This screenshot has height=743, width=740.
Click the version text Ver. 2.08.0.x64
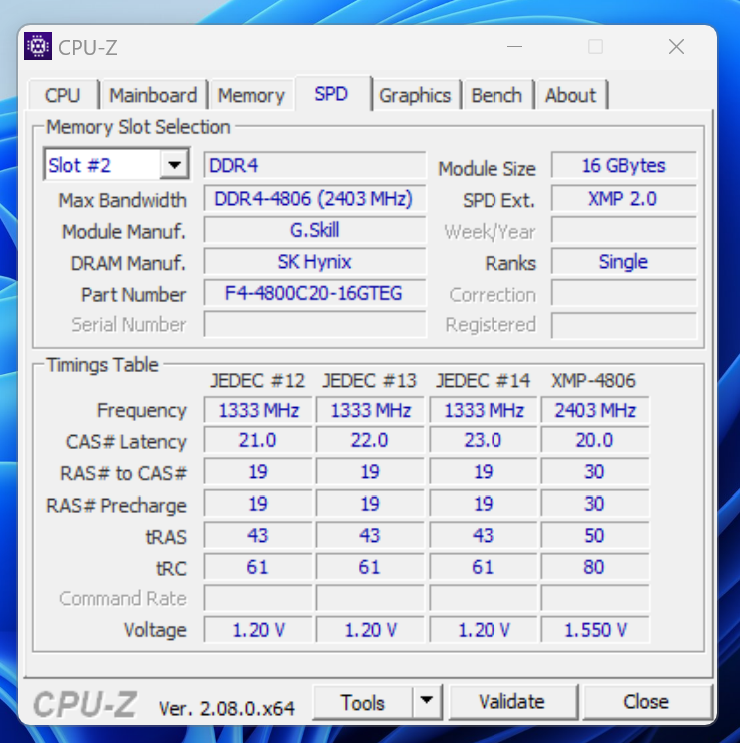(226, 708)
